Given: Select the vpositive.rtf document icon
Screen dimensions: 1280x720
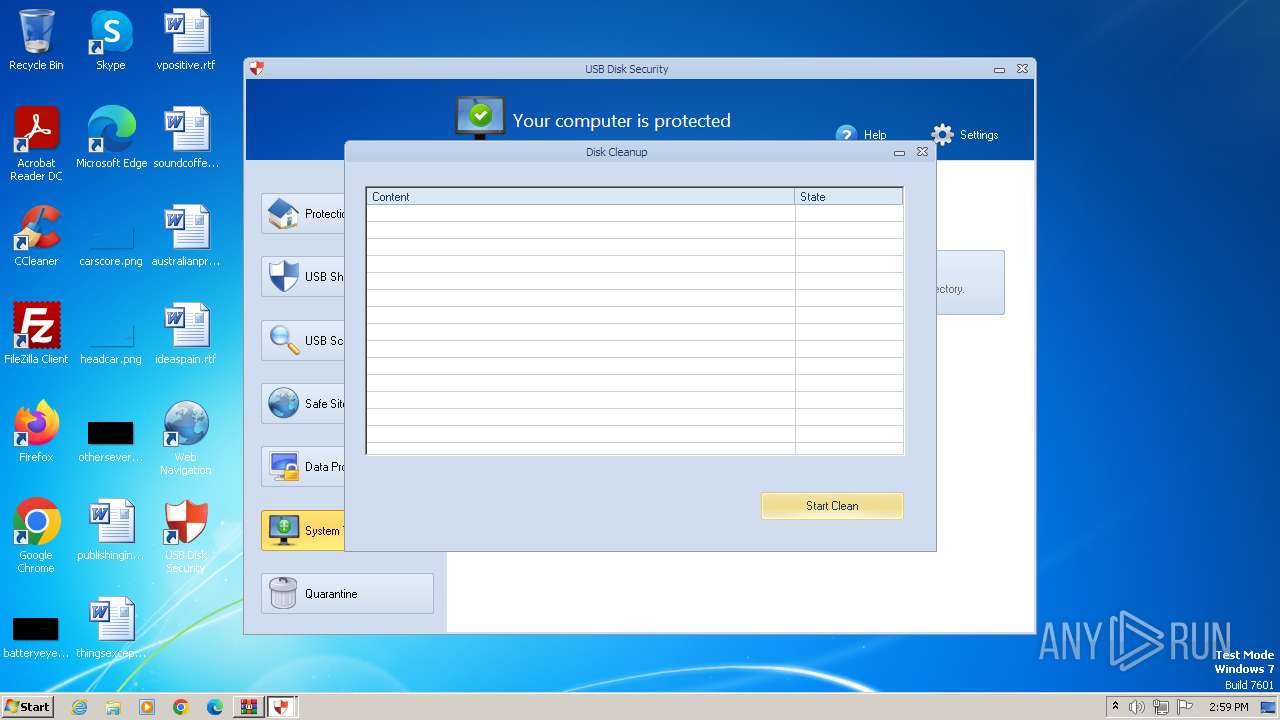Looking at the screenshot, I should click(186, 40).
